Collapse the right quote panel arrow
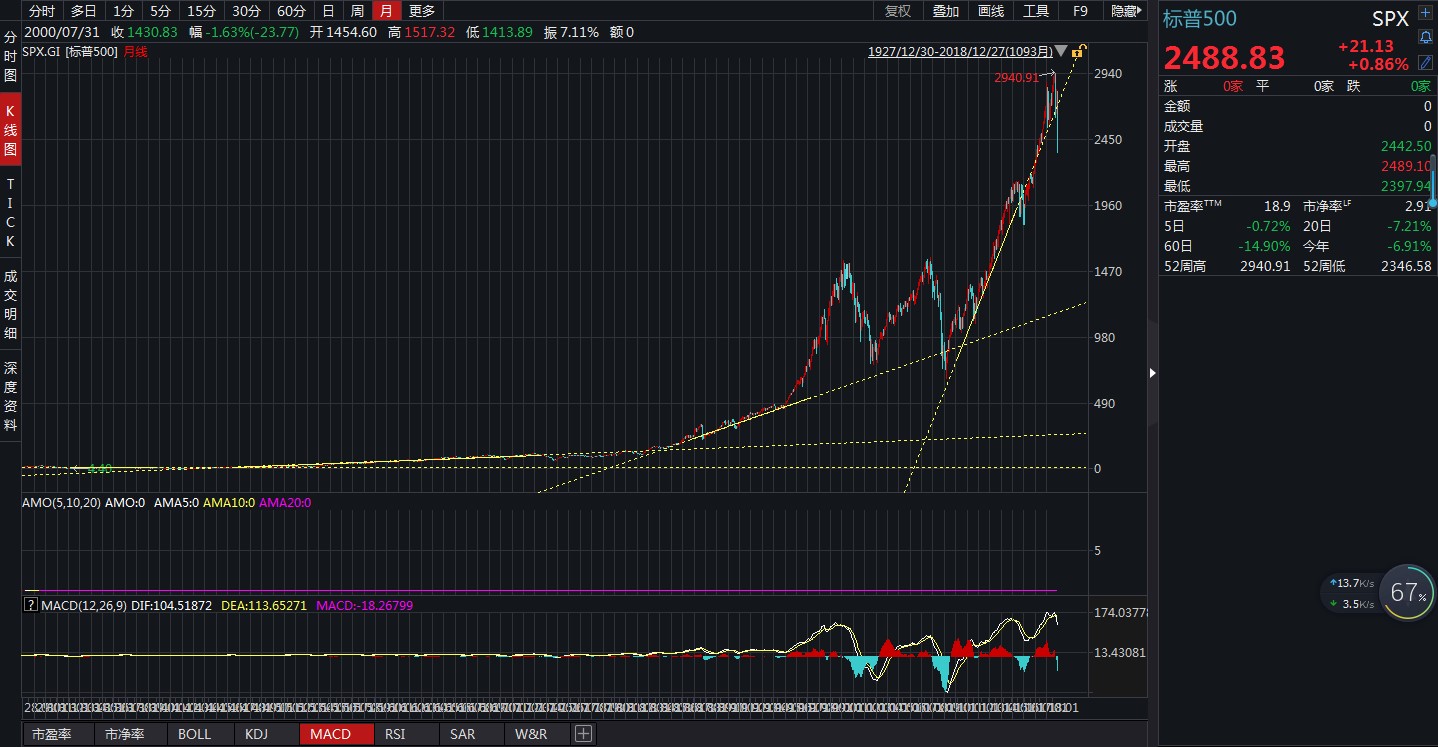The height and width of the screenshot is (747, 1438). (1152, 372)
